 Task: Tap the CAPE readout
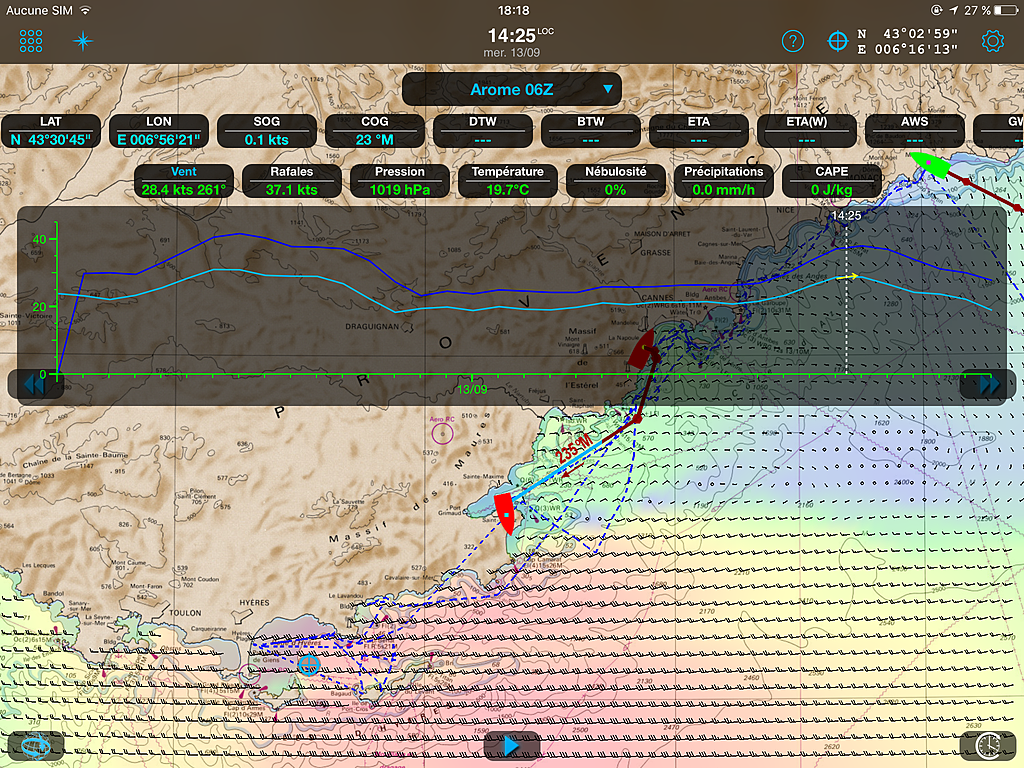(x=831, y=181)
